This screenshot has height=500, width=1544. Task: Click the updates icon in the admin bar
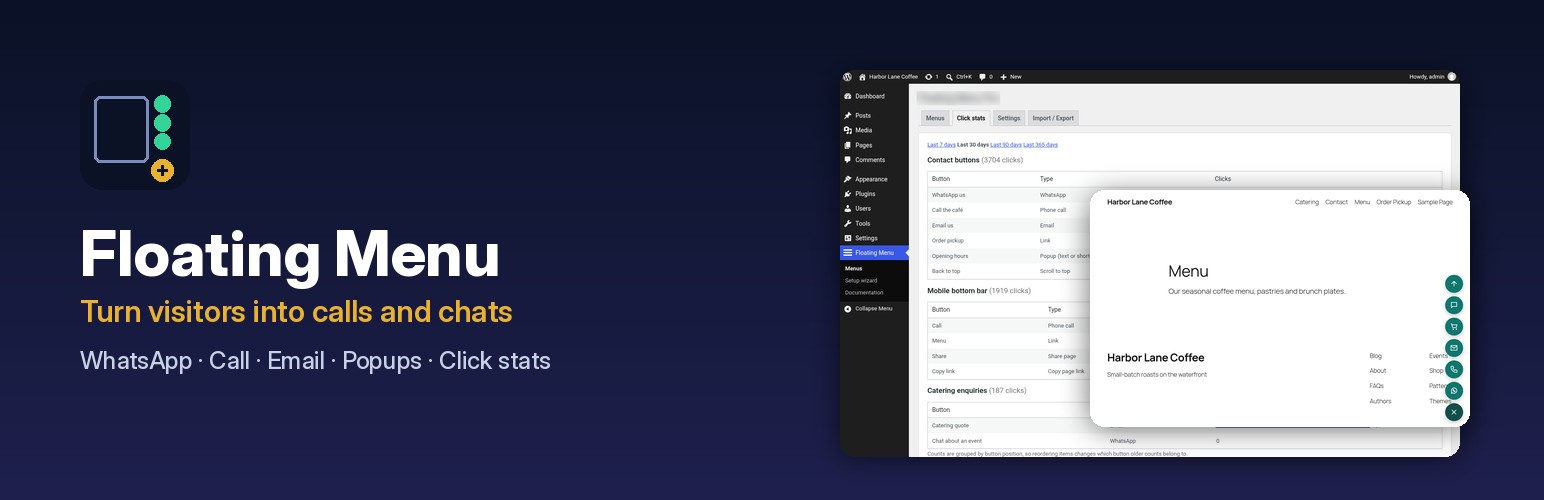point(931,77)
